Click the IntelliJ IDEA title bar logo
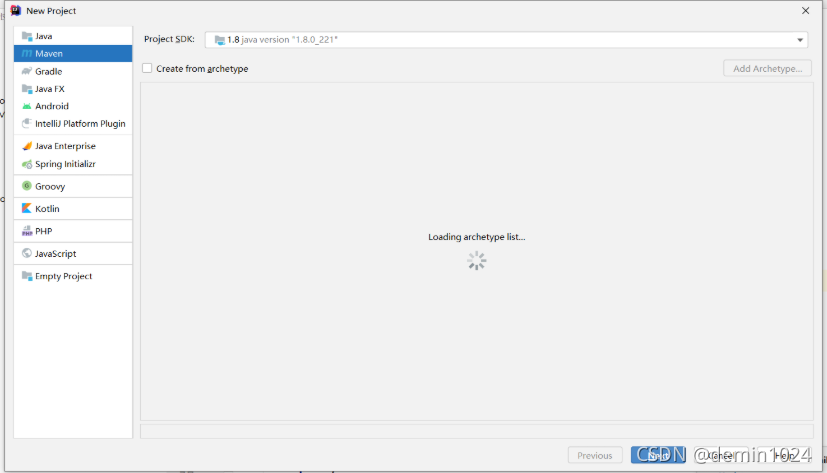This screenshot has height=473, width=827. click(x=16, y=11)
